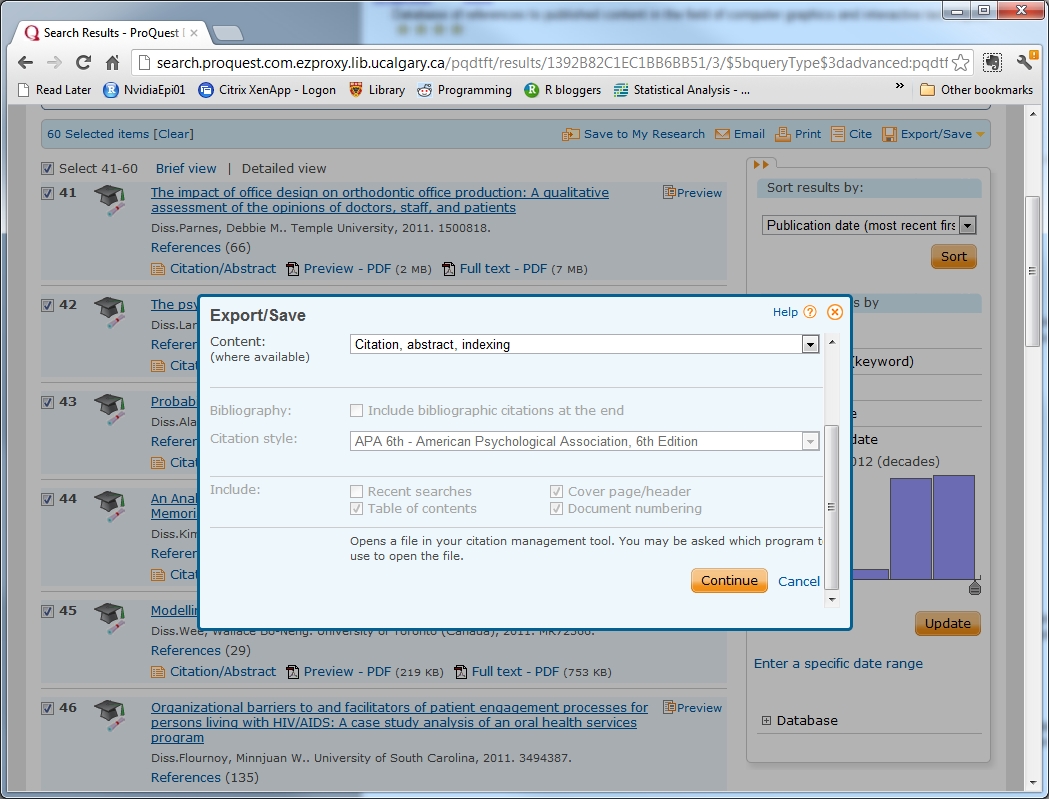
Task: Uncheck the checkbox for result 41
Action: [48, 193]
